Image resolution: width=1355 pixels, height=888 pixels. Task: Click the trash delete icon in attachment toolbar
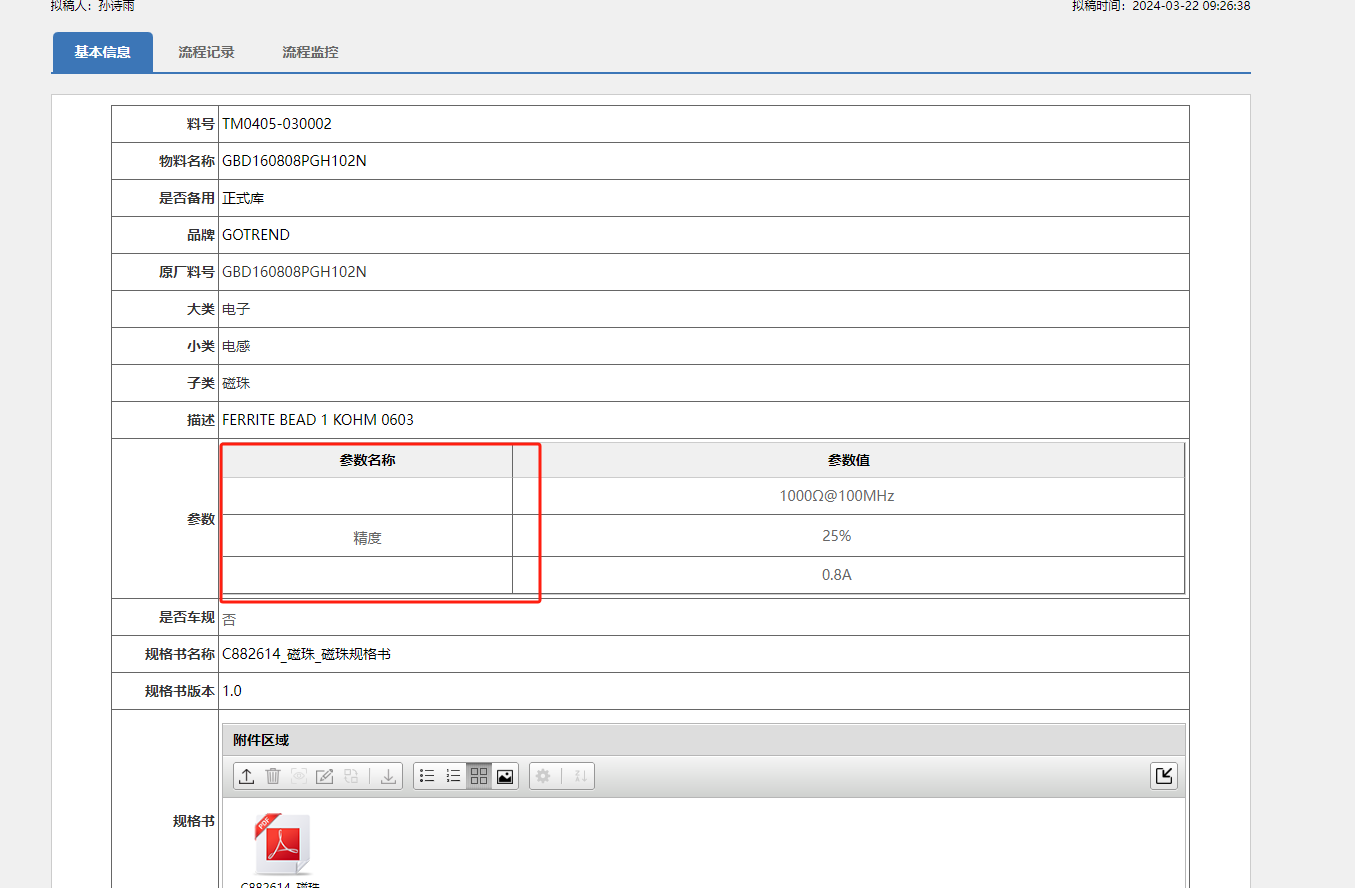pyautogui.click(x=273, y=776)
